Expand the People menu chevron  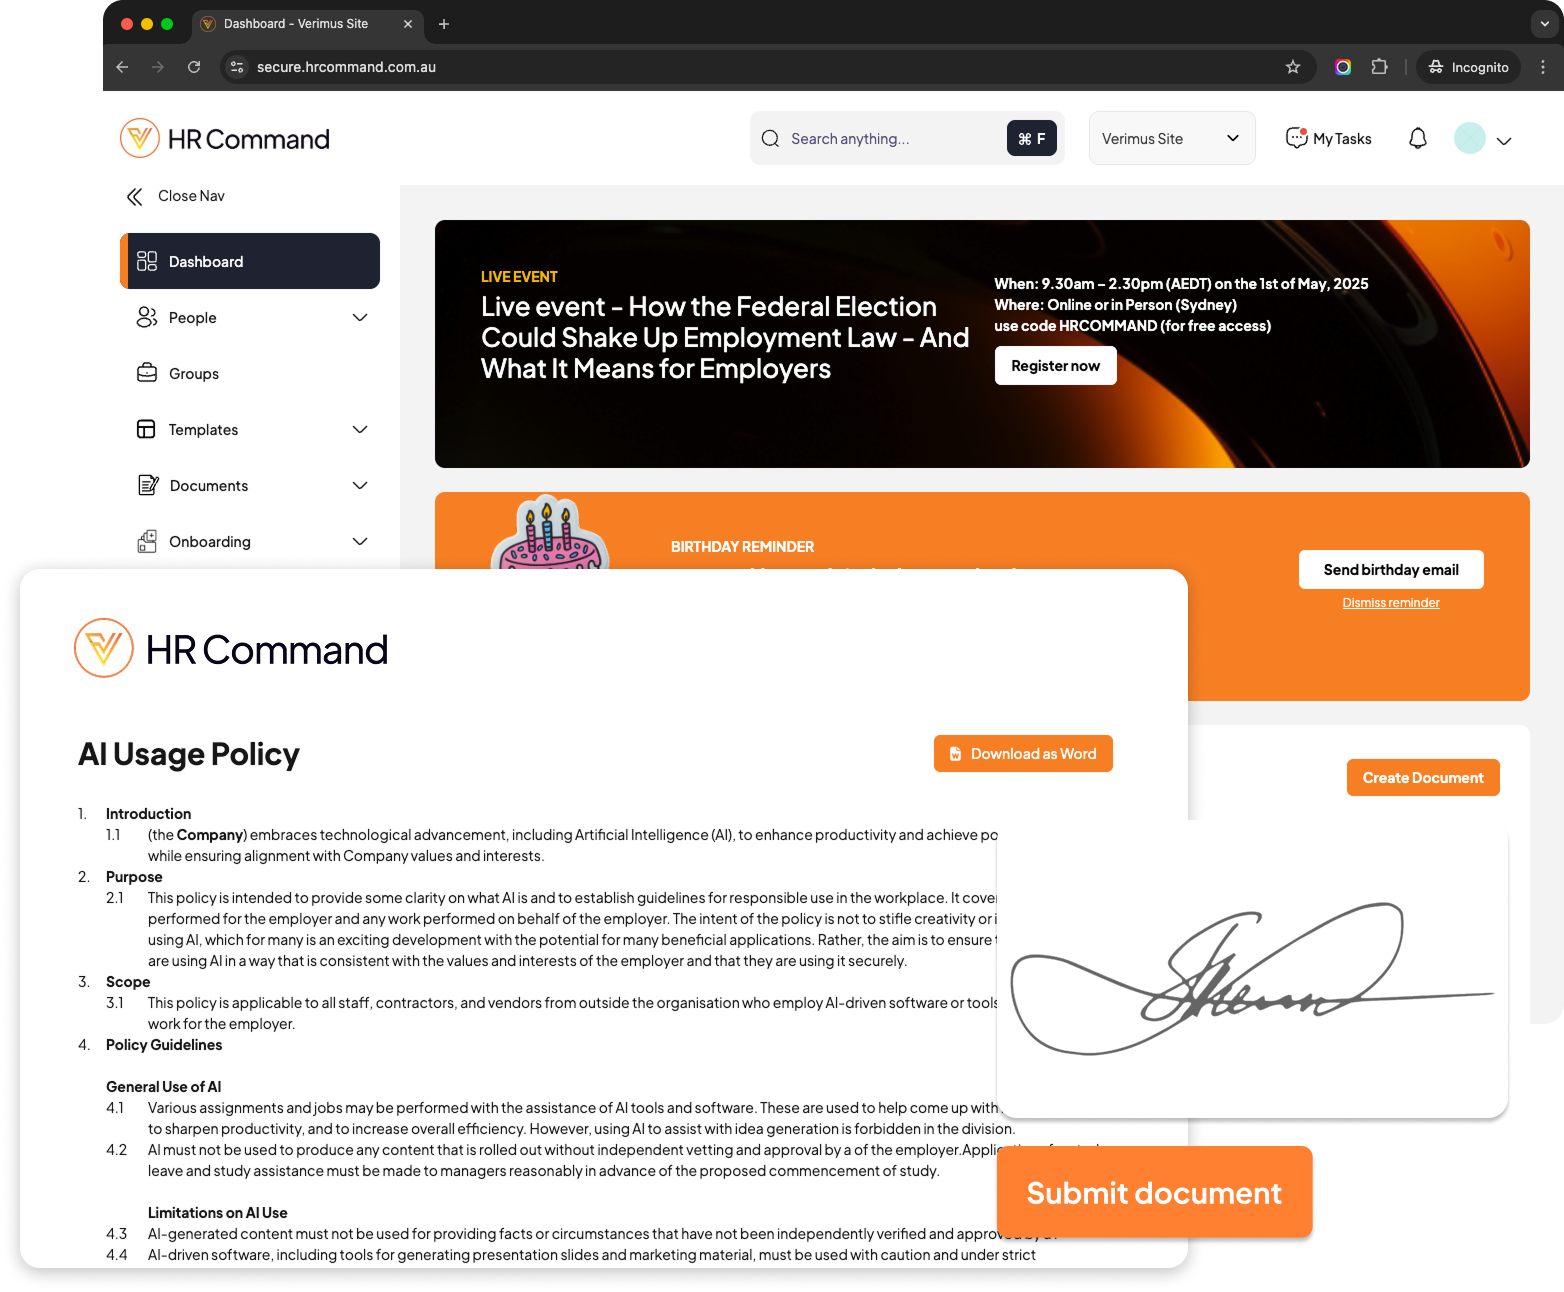[x=360, y=318]
